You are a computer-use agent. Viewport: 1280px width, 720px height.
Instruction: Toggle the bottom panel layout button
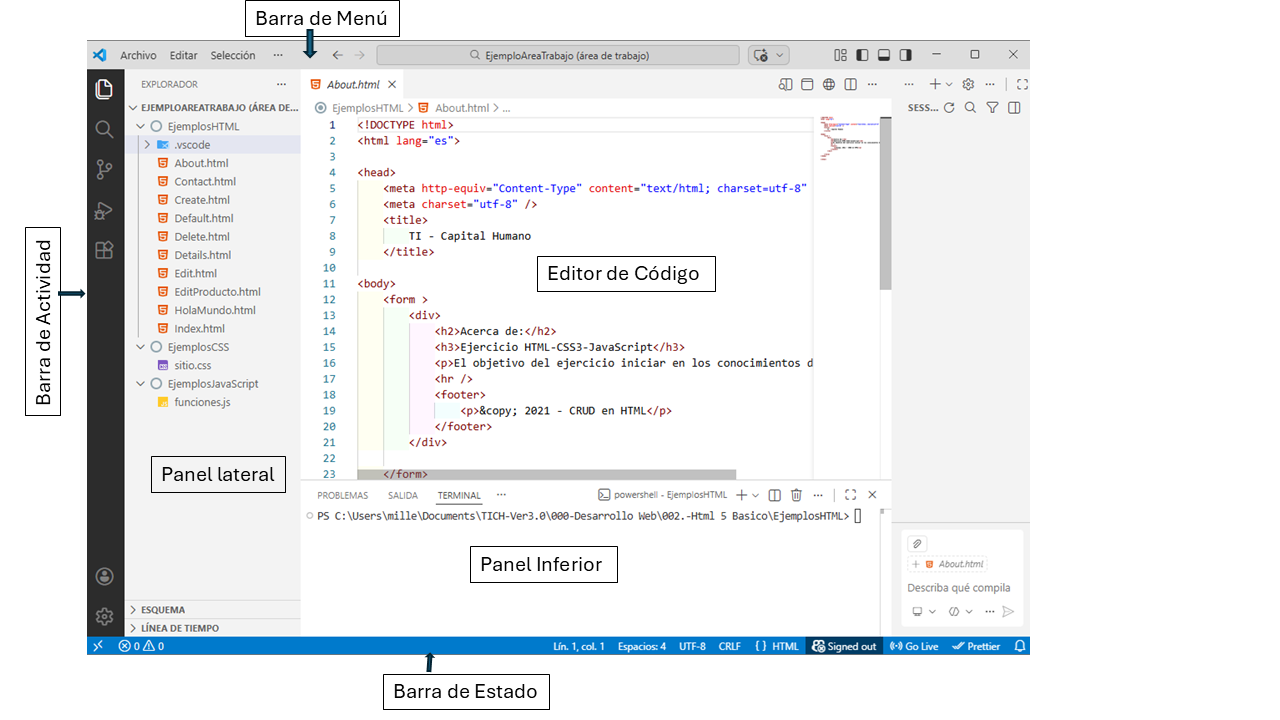[x=884, y=55]
